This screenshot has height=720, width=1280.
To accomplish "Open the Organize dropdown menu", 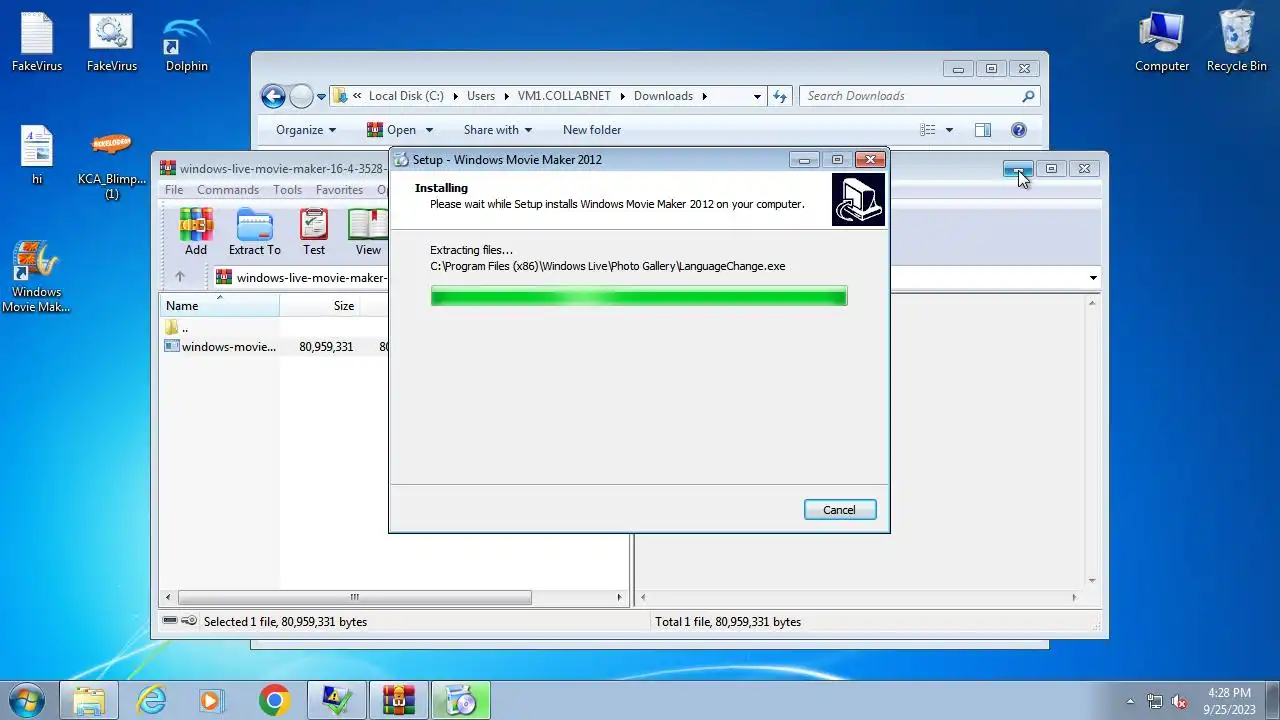I will pos(306,130).
